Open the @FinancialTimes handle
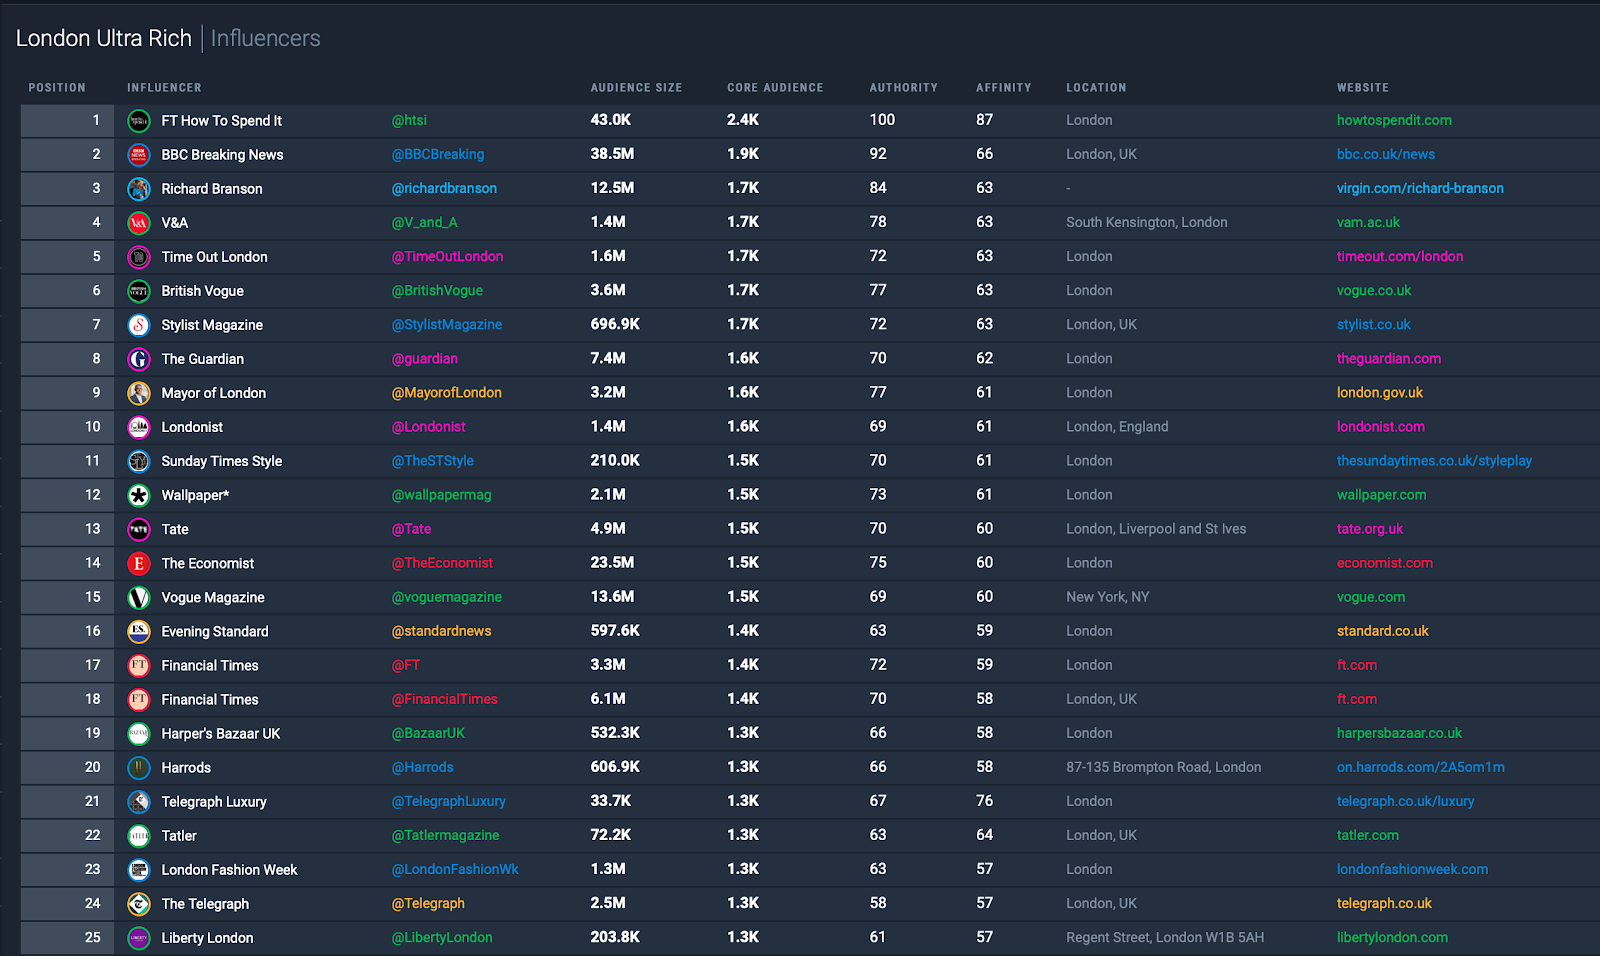 (x=445, y=698)
